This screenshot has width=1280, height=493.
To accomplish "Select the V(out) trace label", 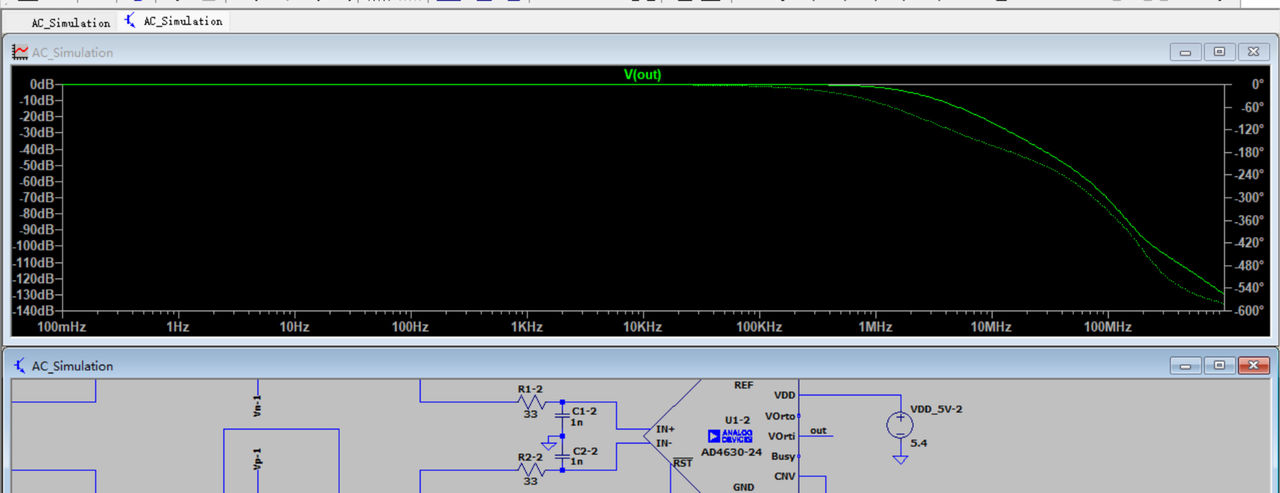I will (642, 75).
